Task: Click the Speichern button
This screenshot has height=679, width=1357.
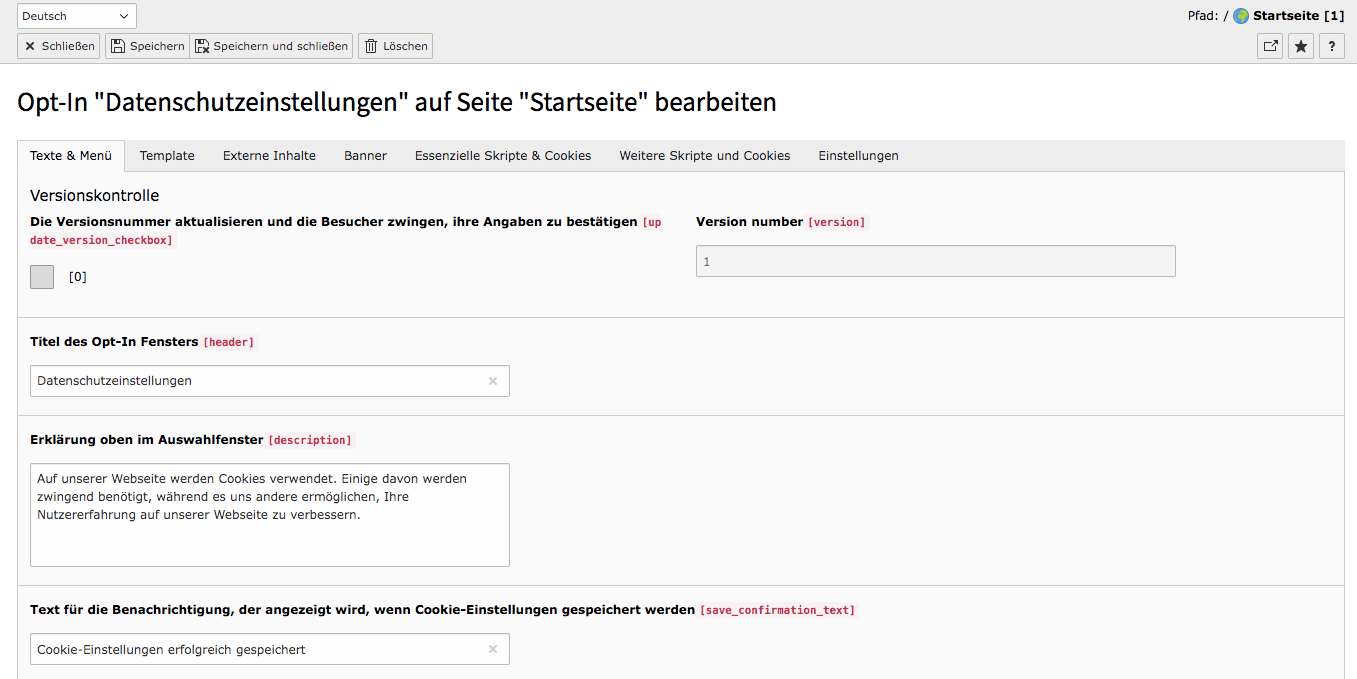Action: point(147,46)
